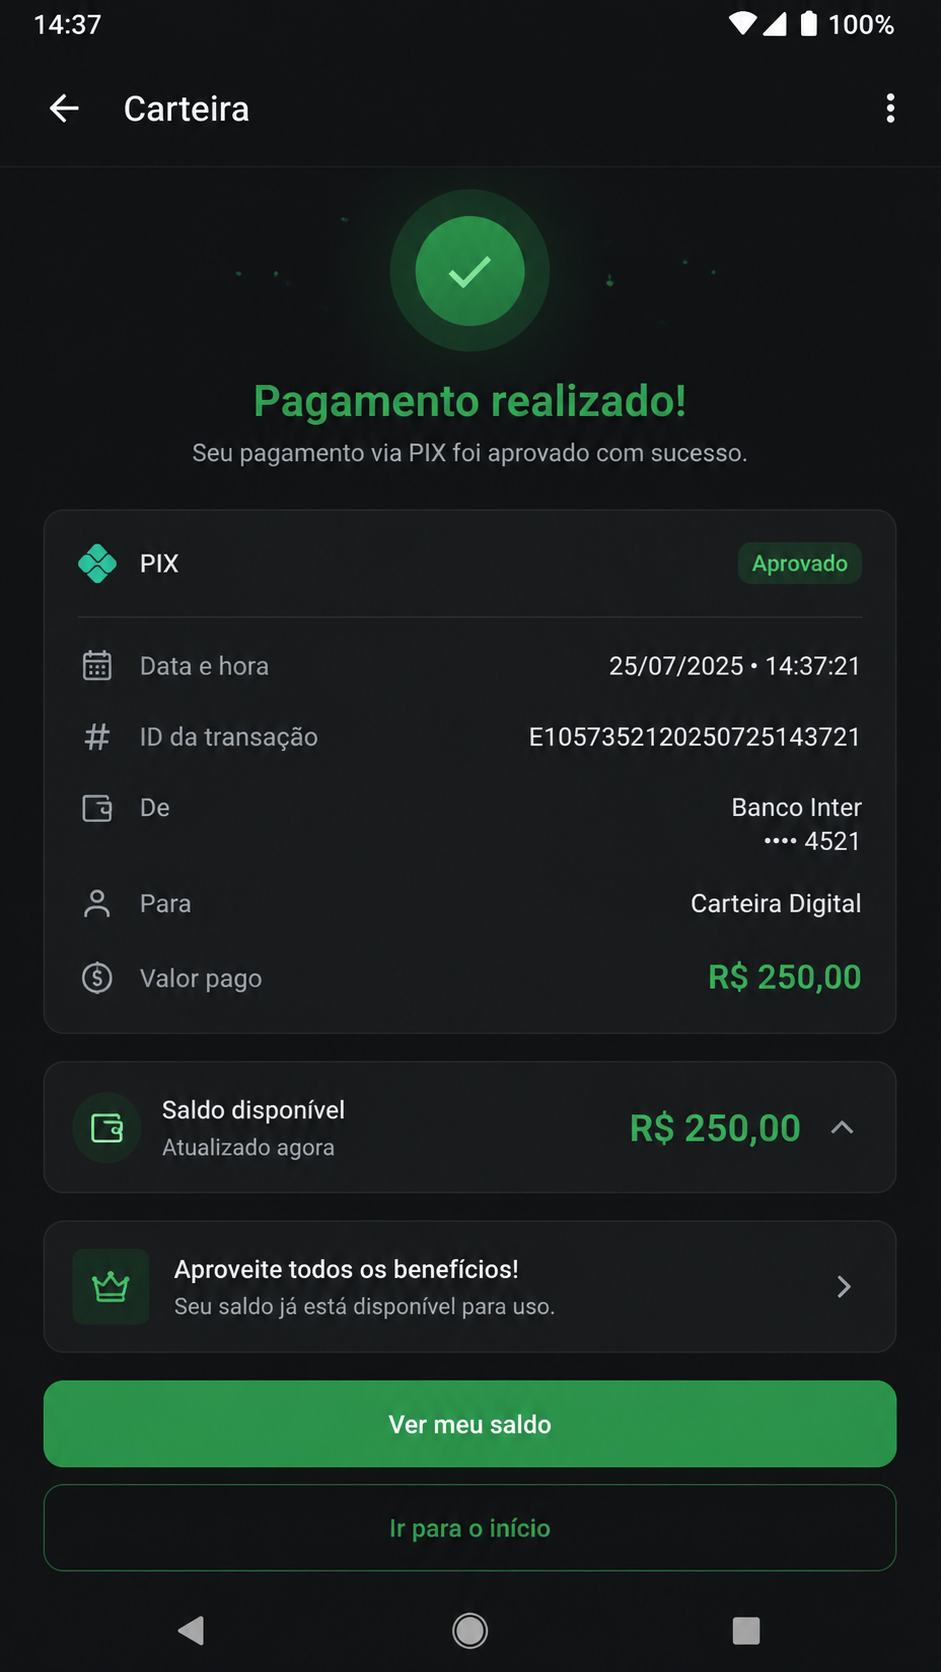Tap the person icon next to Para
Screen dimensions: 941x1672
pos(97,904)
